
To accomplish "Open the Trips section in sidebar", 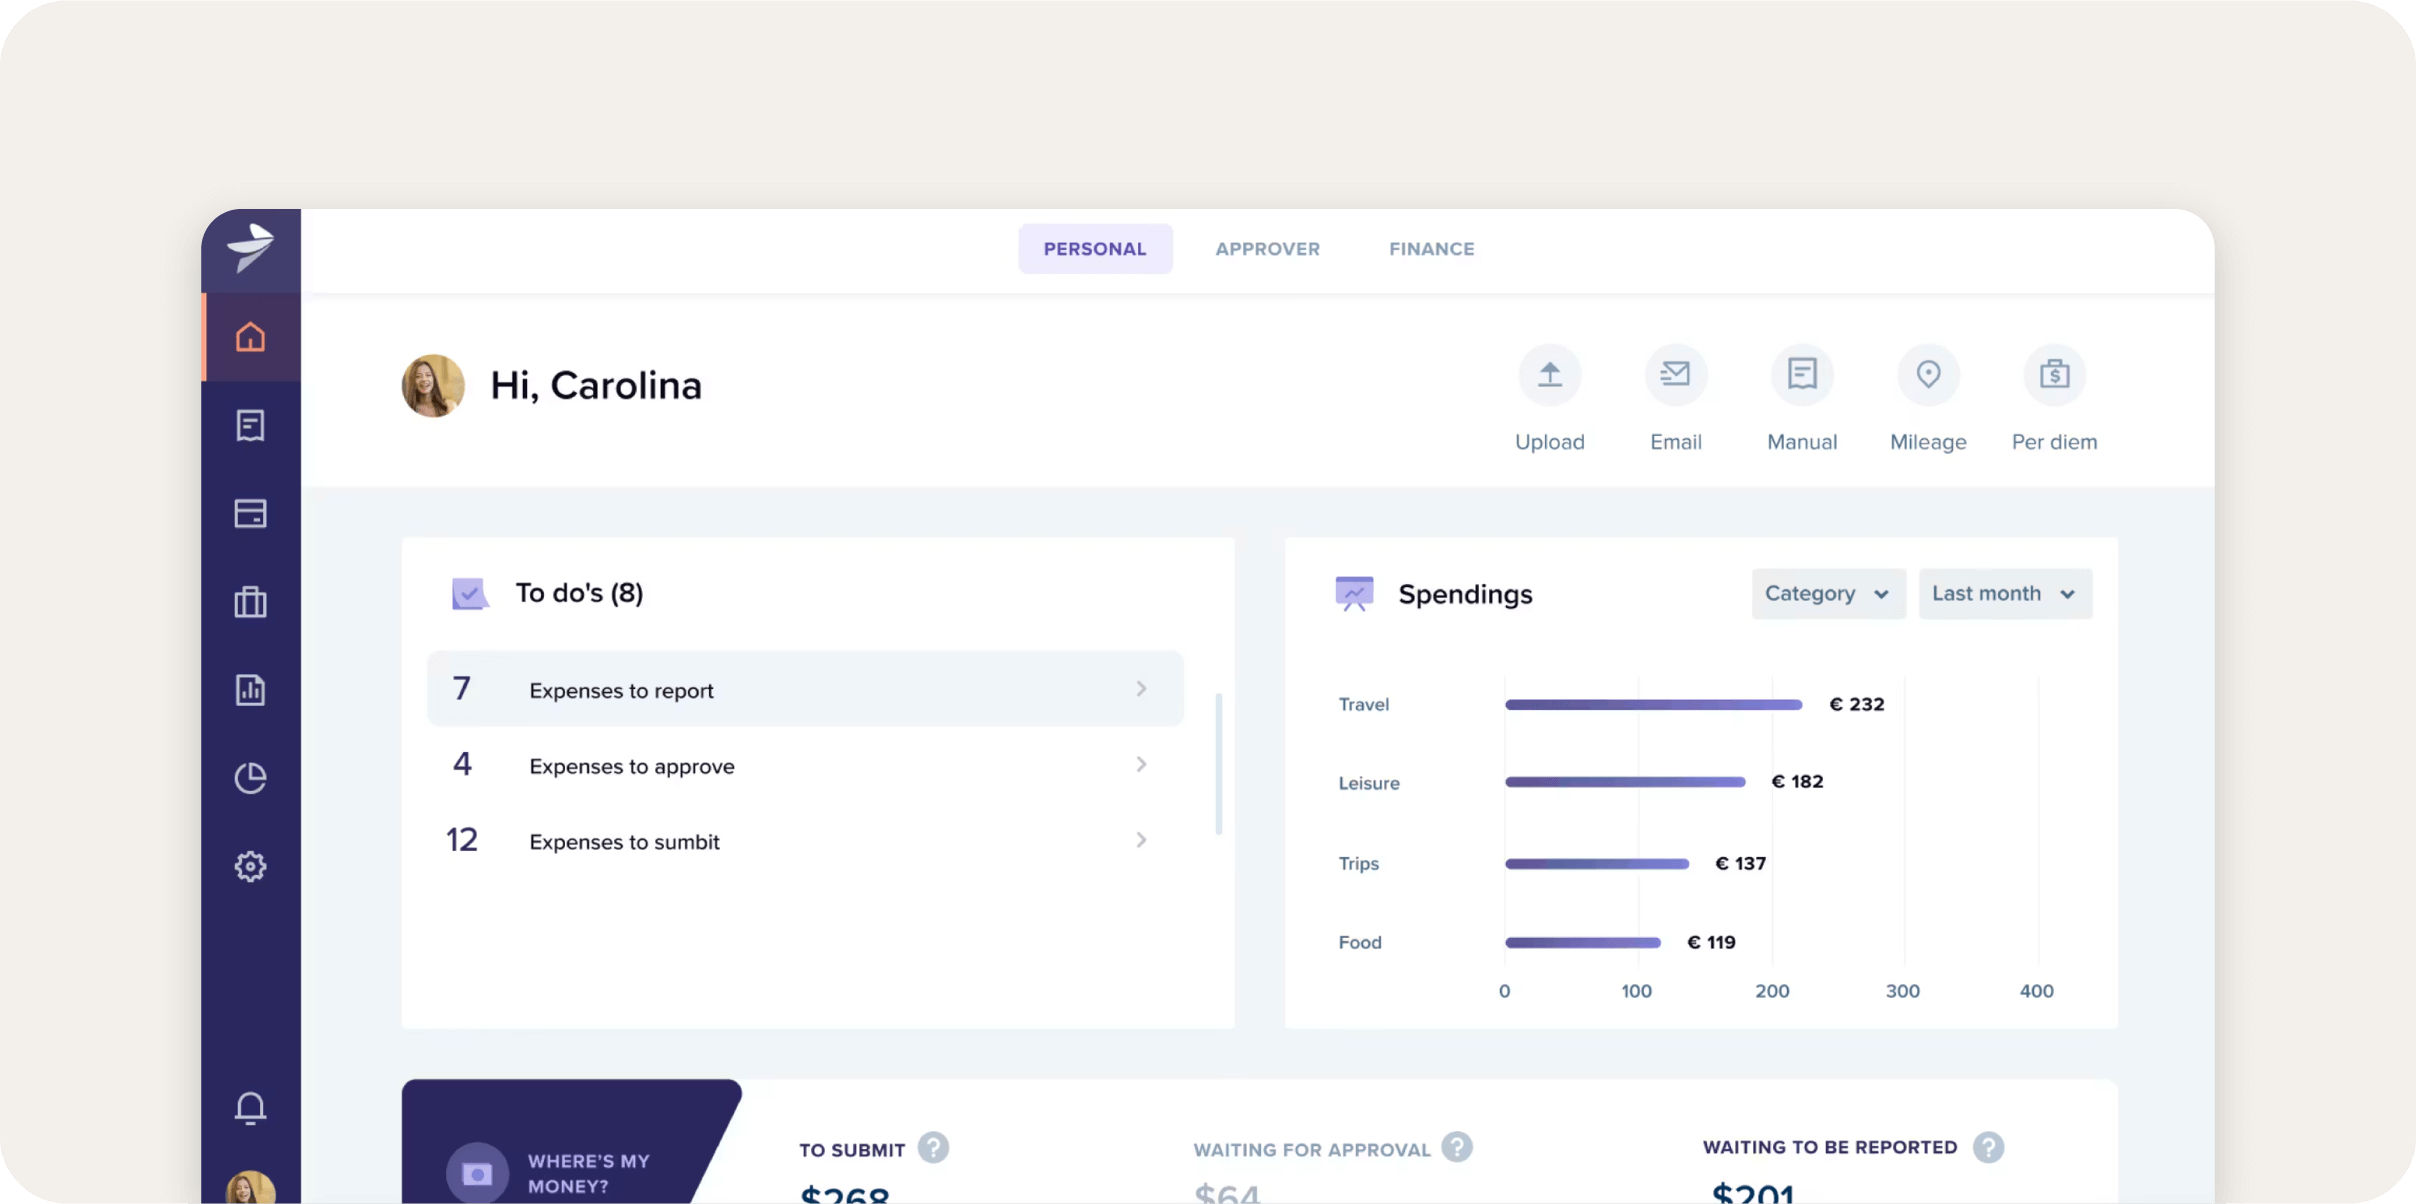I will pyautogui.click(x=251, y=602).
